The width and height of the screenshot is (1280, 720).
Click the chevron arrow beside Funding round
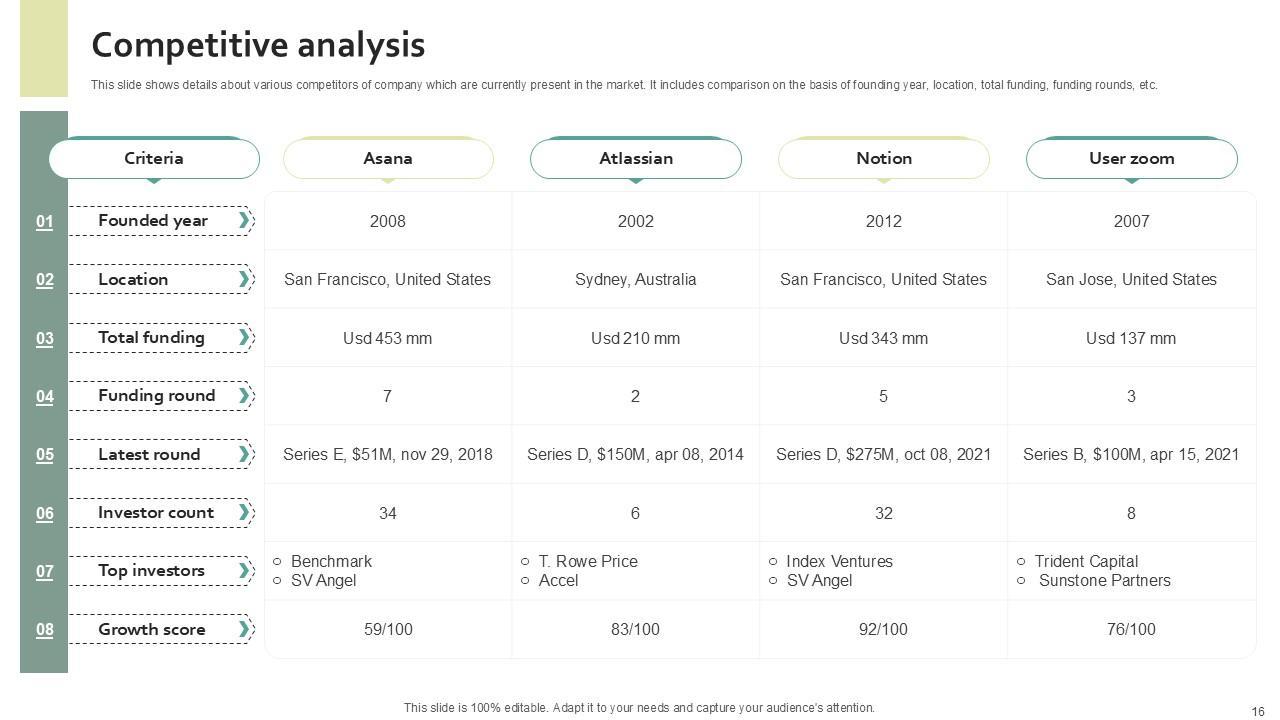point(244,396)
